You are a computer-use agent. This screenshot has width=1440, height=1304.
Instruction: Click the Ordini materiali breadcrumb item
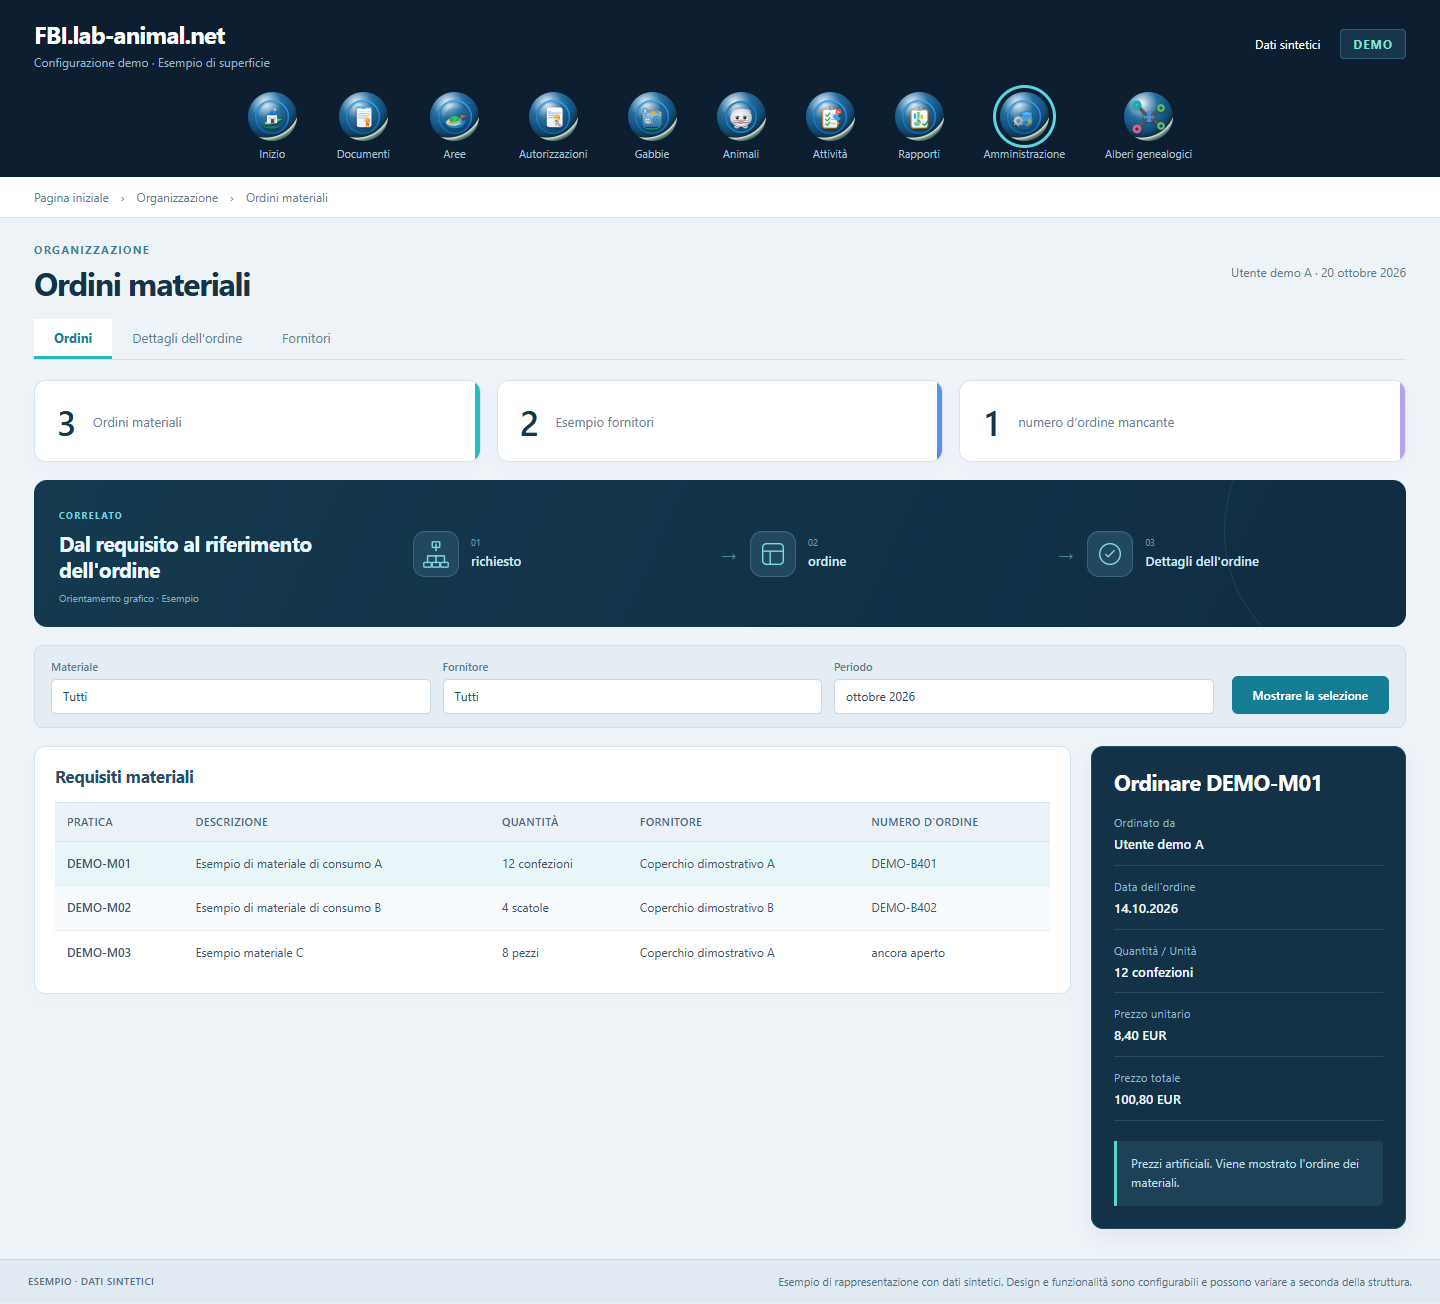287,198
